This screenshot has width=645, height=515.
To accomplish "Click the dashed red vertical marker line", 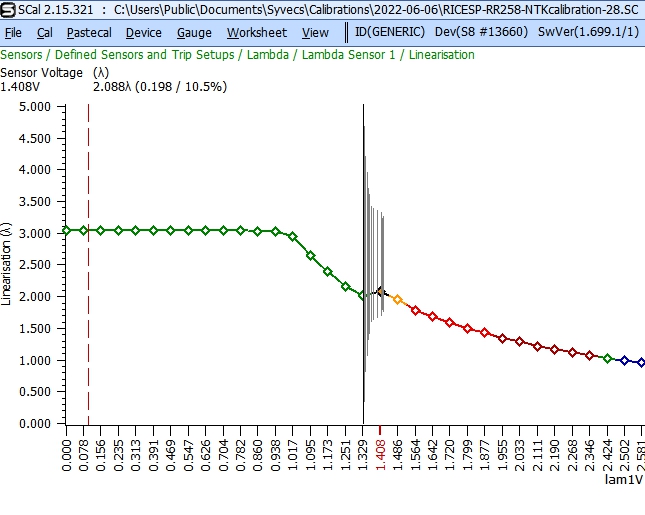I will [x=88, y=264].
